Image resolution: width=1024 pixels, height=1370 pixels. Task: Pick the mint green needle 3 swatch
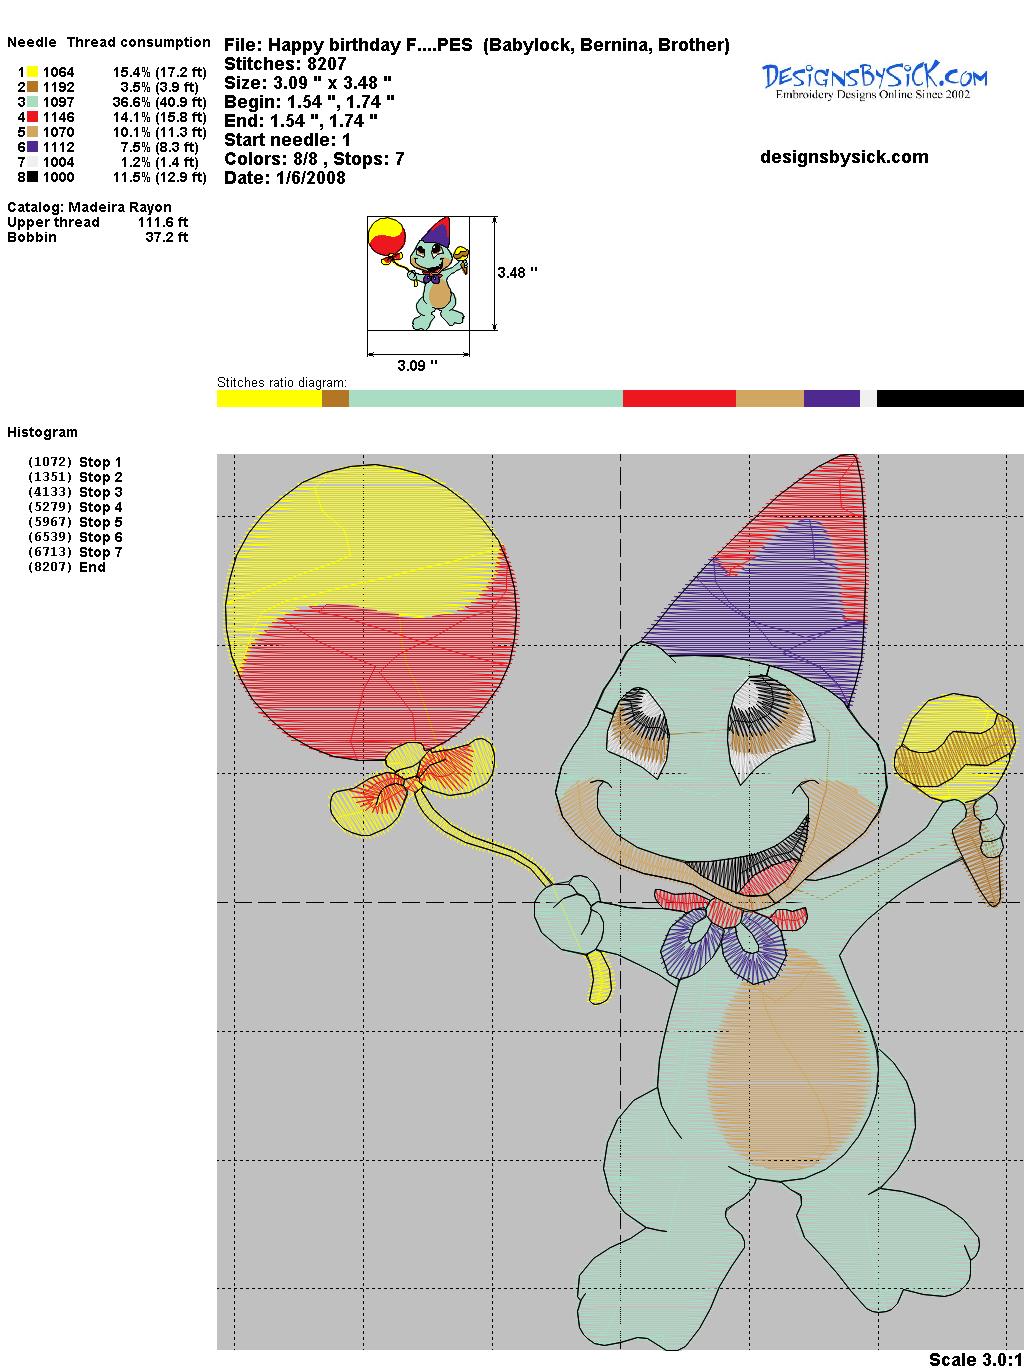point(33,102)
